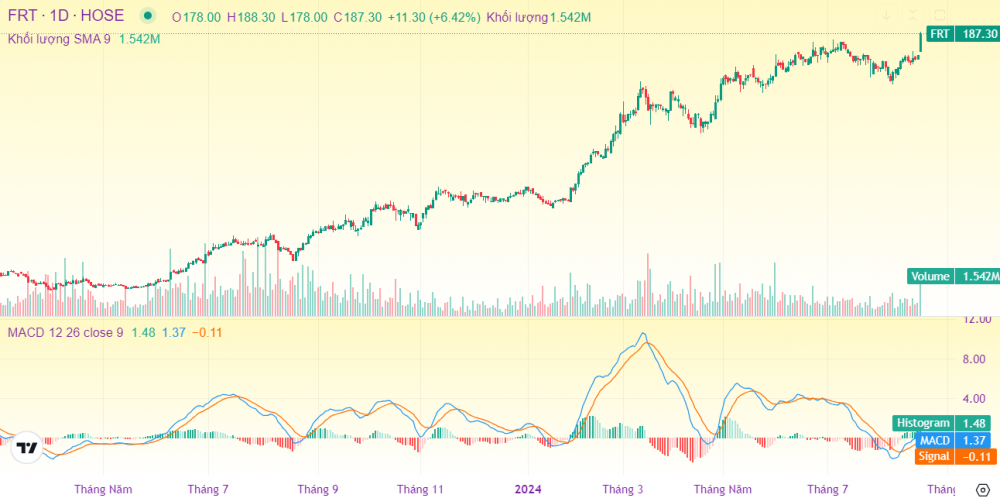Click the Histogram 1.48 axis label

pos(943,423)
